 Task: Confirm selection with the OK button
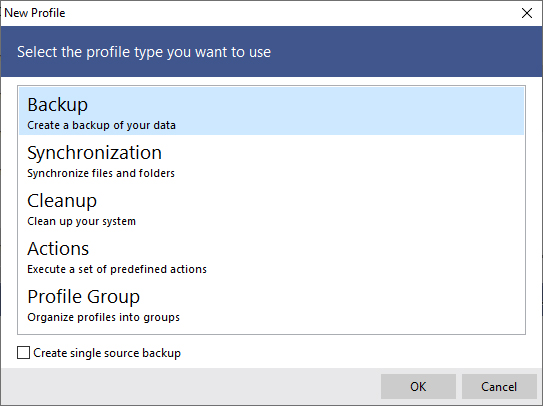[418, 386]
